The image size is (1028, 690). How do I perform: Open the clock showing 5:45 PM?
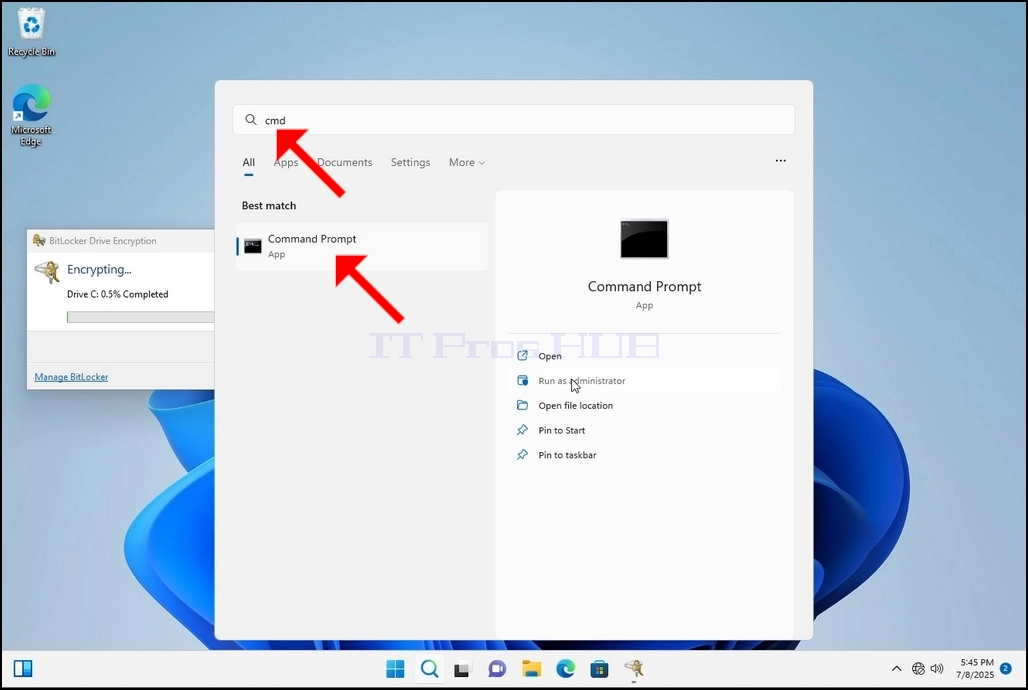coord(976,668)
